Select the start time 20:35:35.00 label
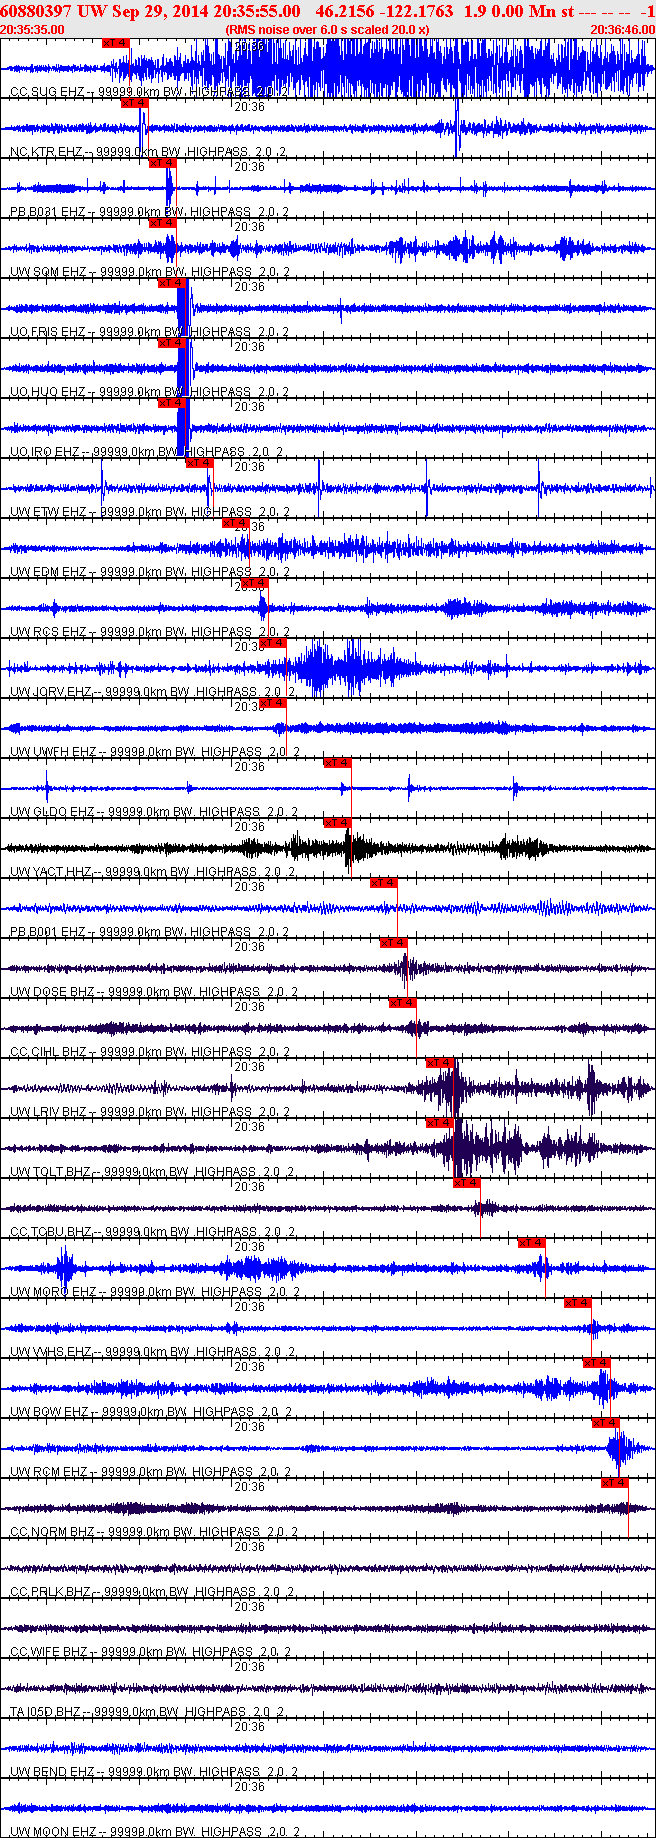Viewport: 656px width, 1838px height. [x=33, y=30]
